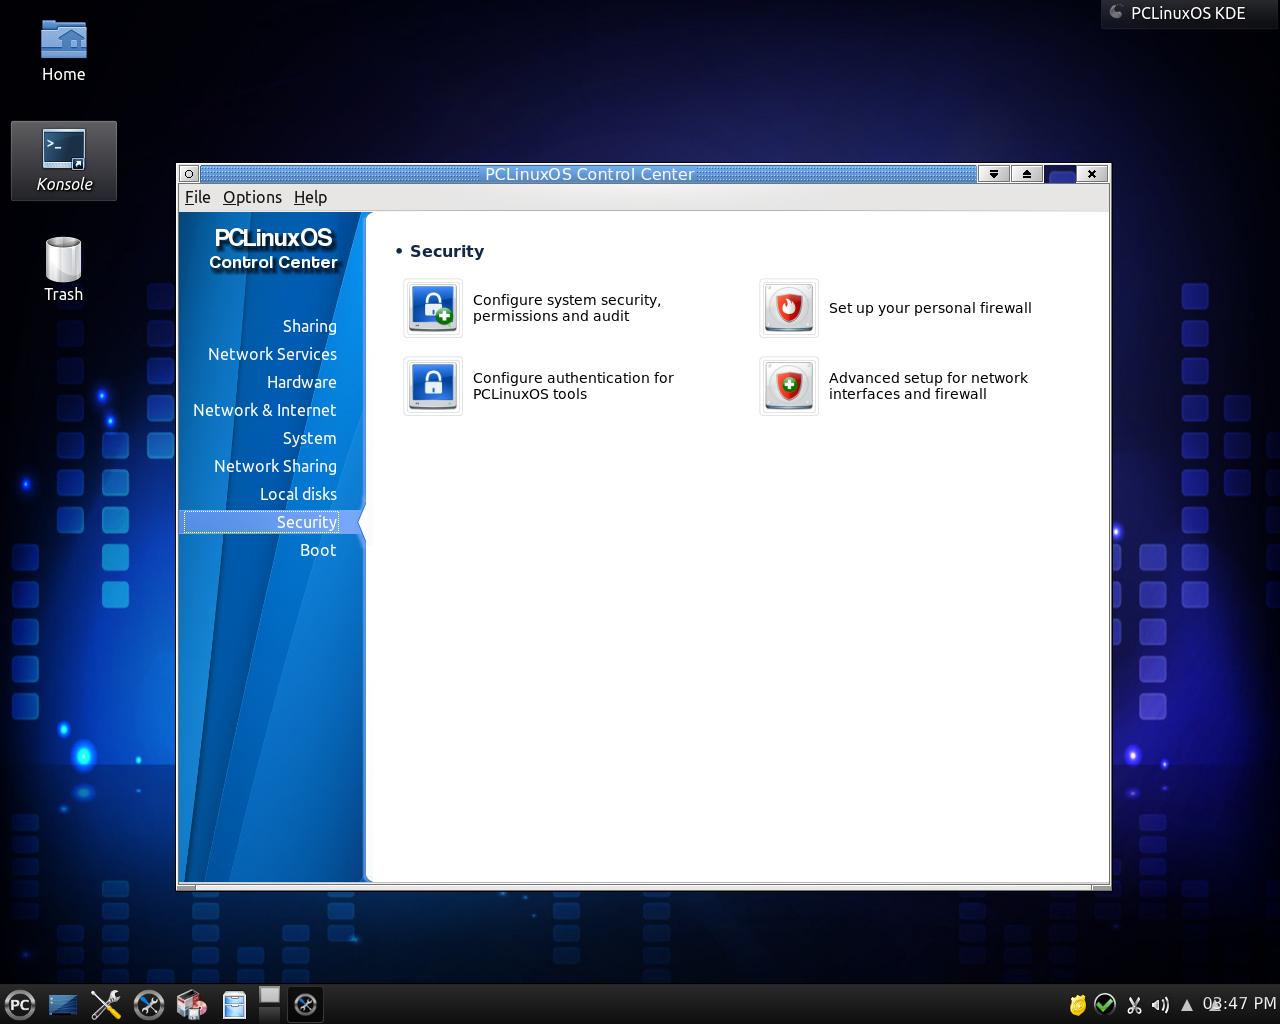
Task: Open the Trash desktop icon
Action: click(64, 269)
